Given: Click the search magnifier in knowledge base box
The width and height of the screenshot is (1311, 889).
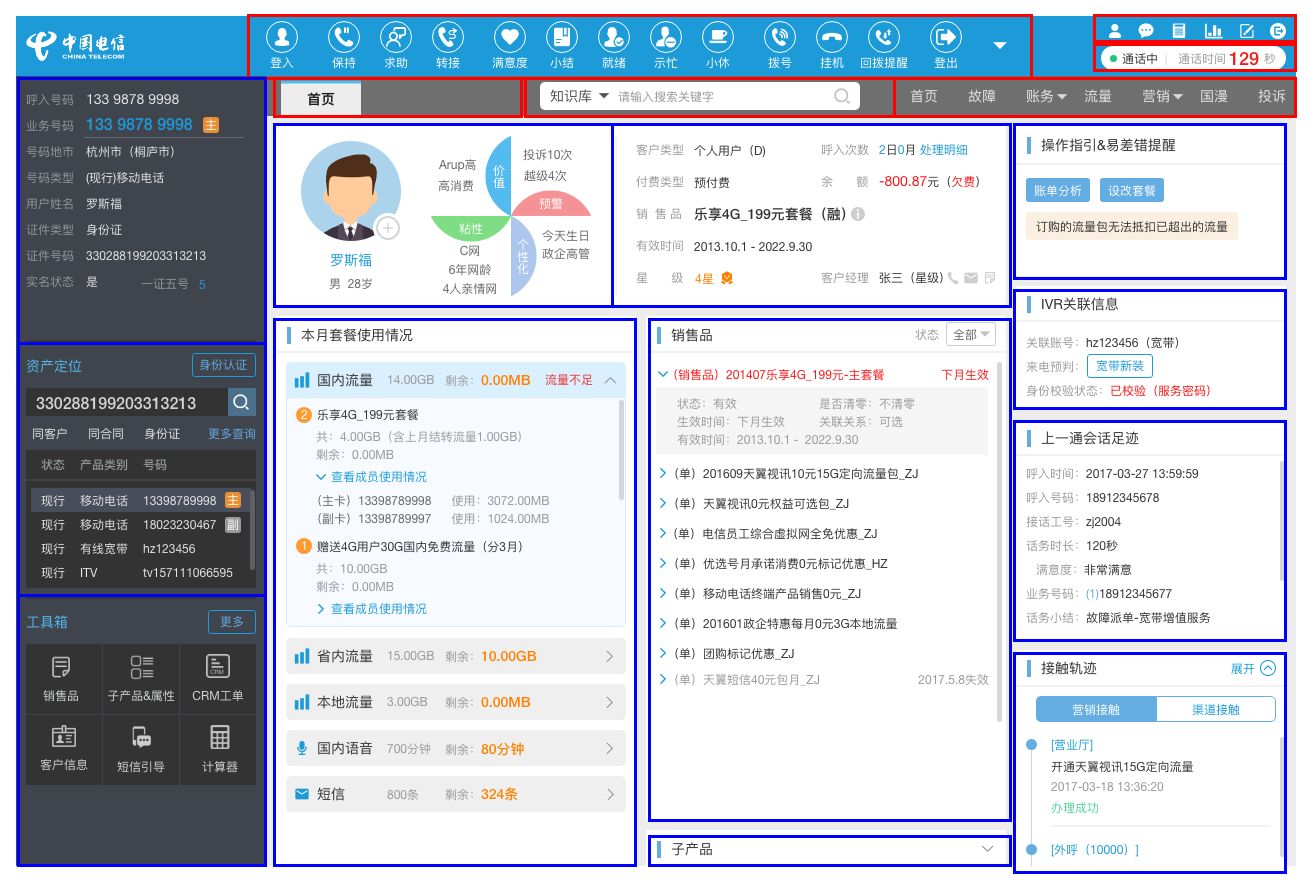Looking at the screenshot, I should tap(843, 96).
